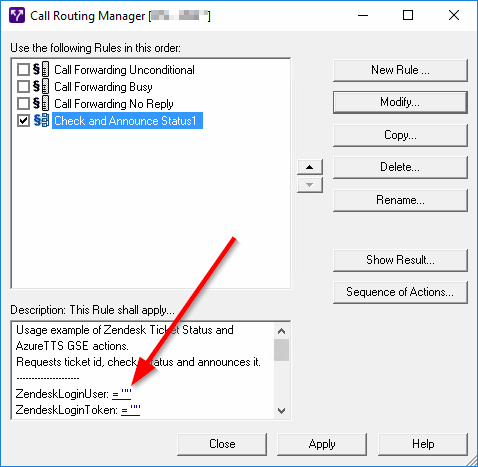Tick the Call Forwarding No Reply checkbox
Image resolution: width=478 pixels, height=467 pixels.
[23, 104]
